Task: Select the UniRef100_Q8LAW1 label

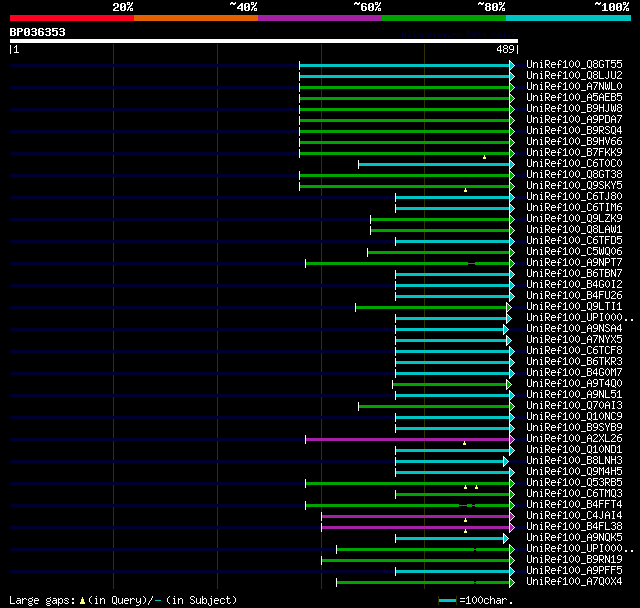Action: click(574, 230)
